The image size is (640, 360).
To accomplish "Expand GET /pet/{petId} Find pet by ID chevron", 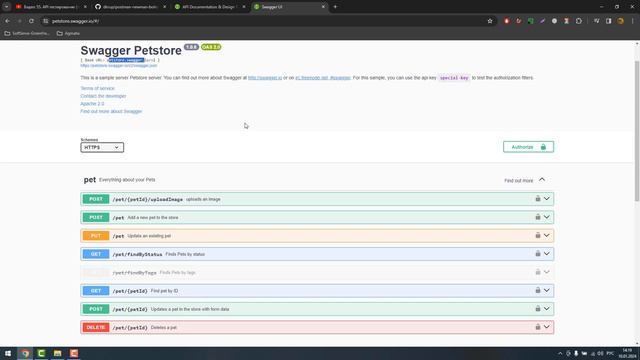I will coord(547,291).
